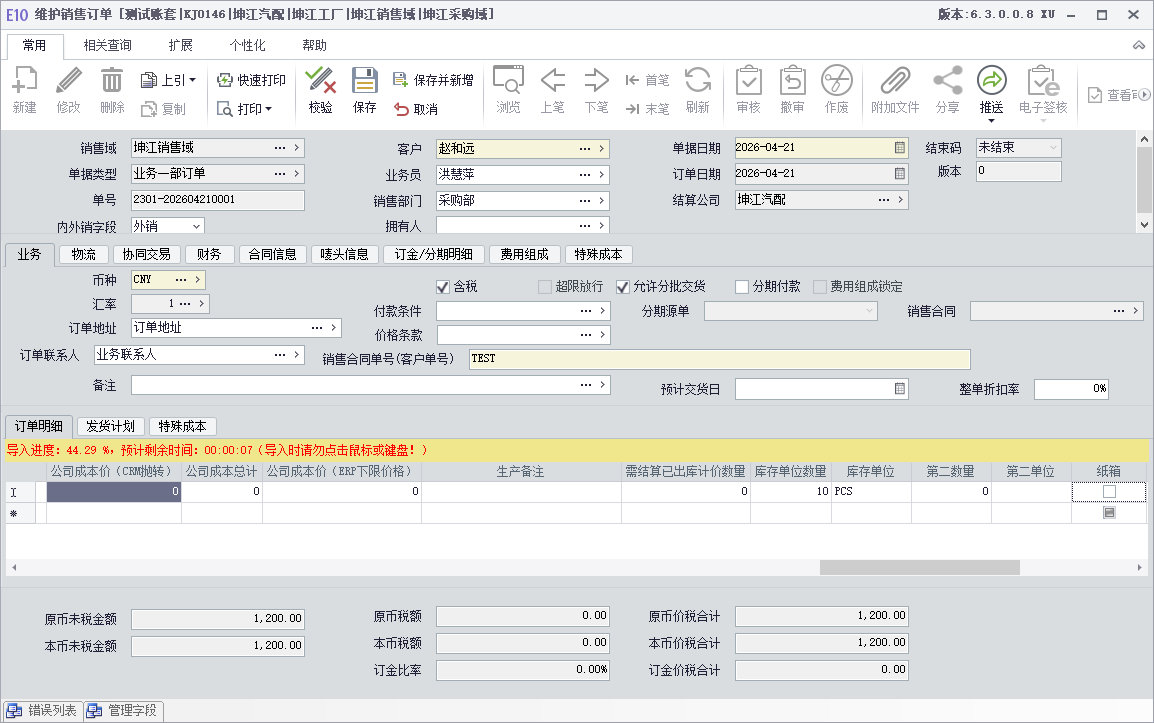Click the header area scroll down arrow
The image size is (1154, 723).
pos(1144,225)
